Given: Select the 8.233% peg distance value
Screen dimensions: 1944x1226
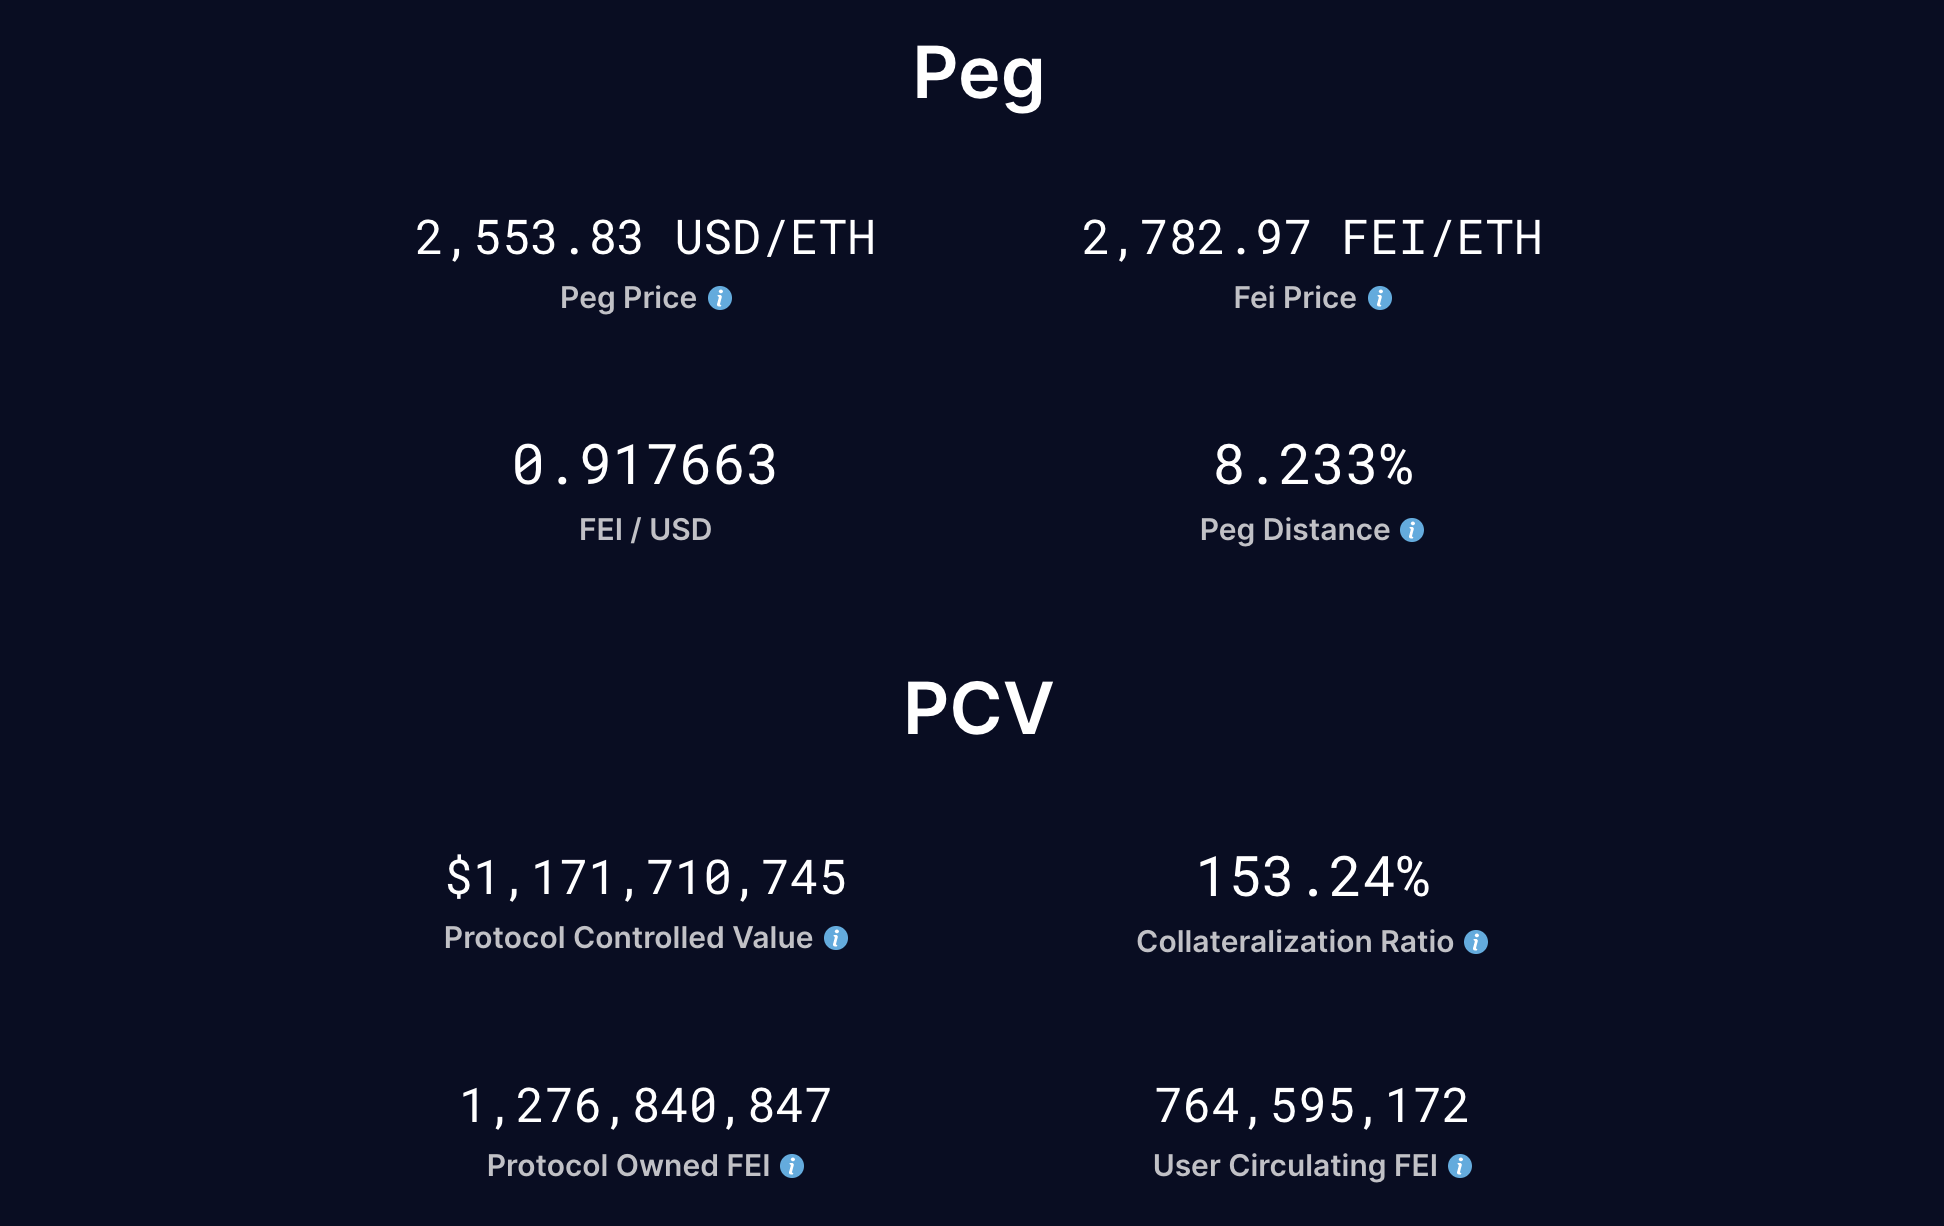Looking at the screenshot, I should tap(1312, 466).
